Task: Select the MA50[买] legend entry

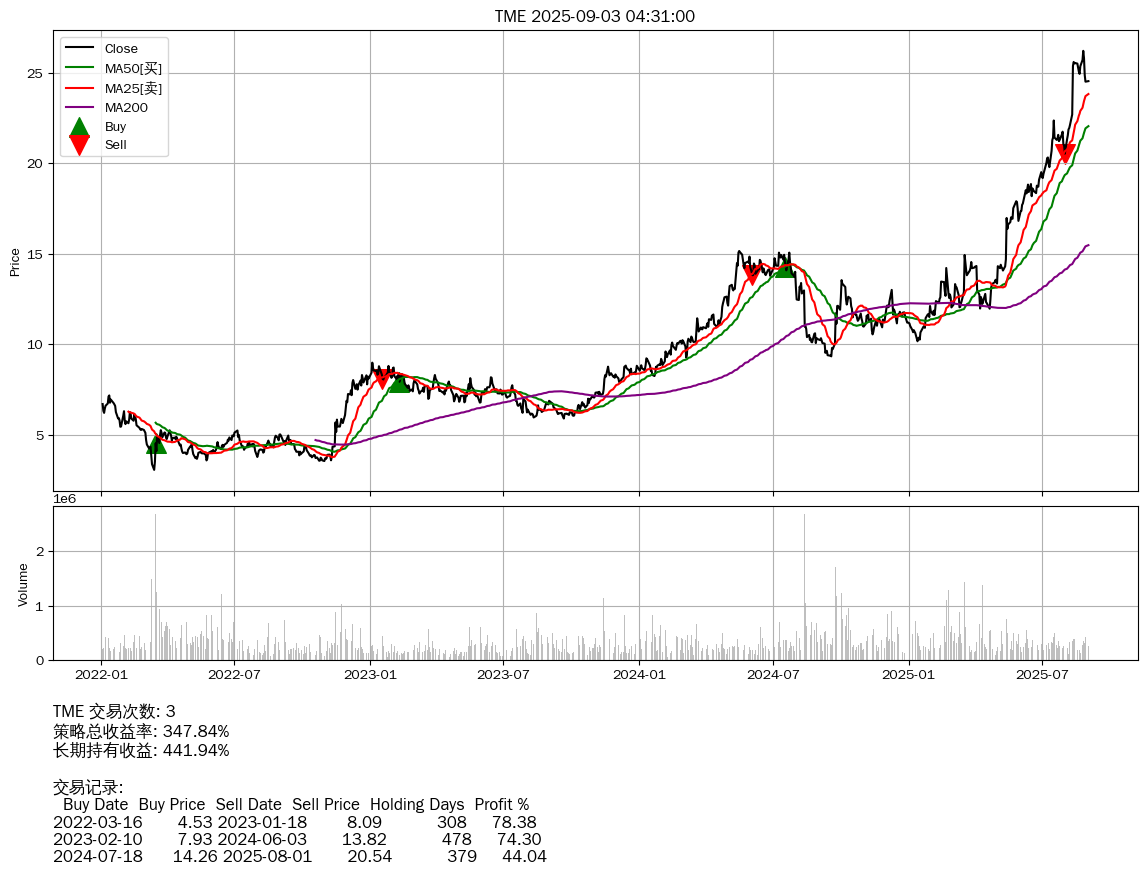Action: click(x=133, y=68)
